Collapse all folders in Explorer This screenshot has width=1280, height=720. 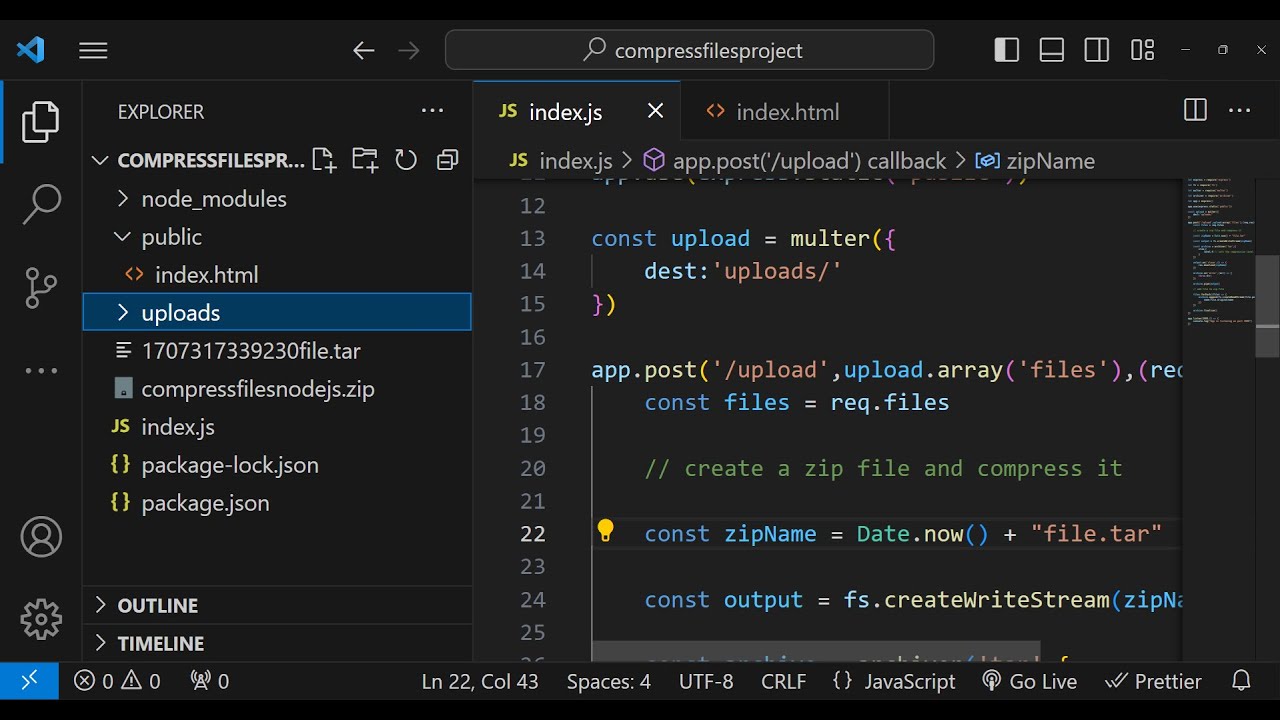pyautogui.click(x=447, y=160)
